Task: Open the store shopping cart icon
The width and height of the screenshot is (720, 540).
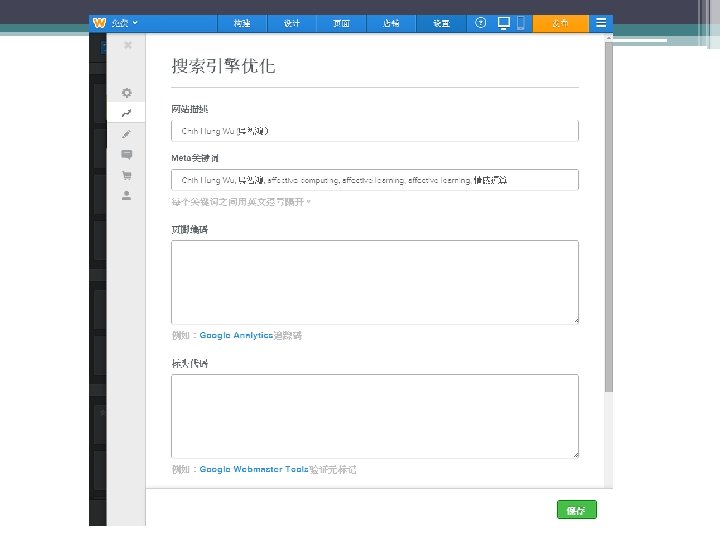Action: point(127,175)
